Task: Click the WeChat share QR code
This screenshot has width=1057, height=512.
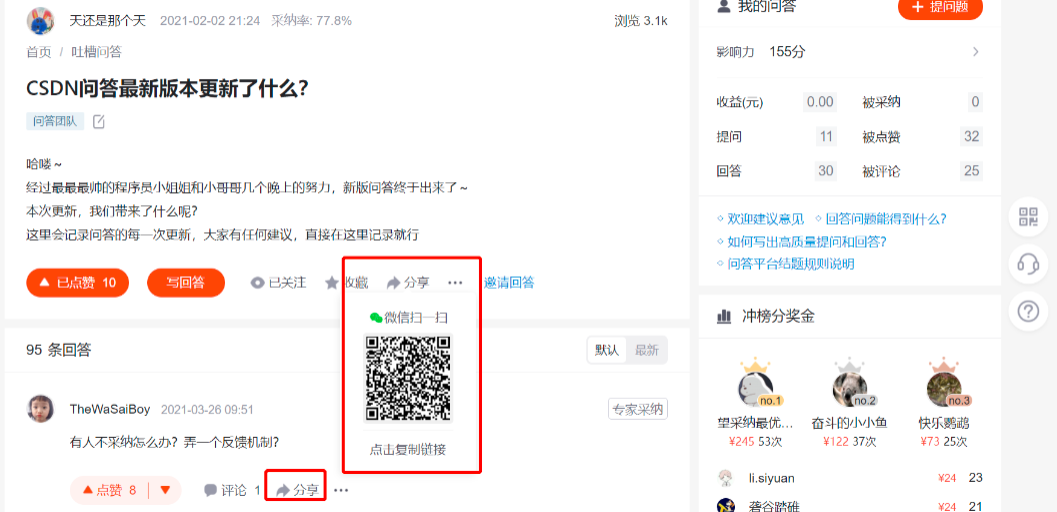Action: click(x=408, y=378)
